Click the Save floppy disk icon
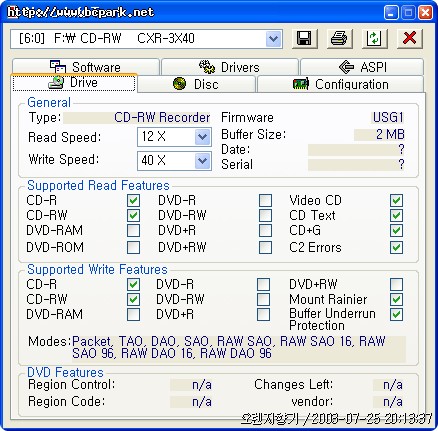The height and width of the screenshot is (431, 438). [305, 38]
